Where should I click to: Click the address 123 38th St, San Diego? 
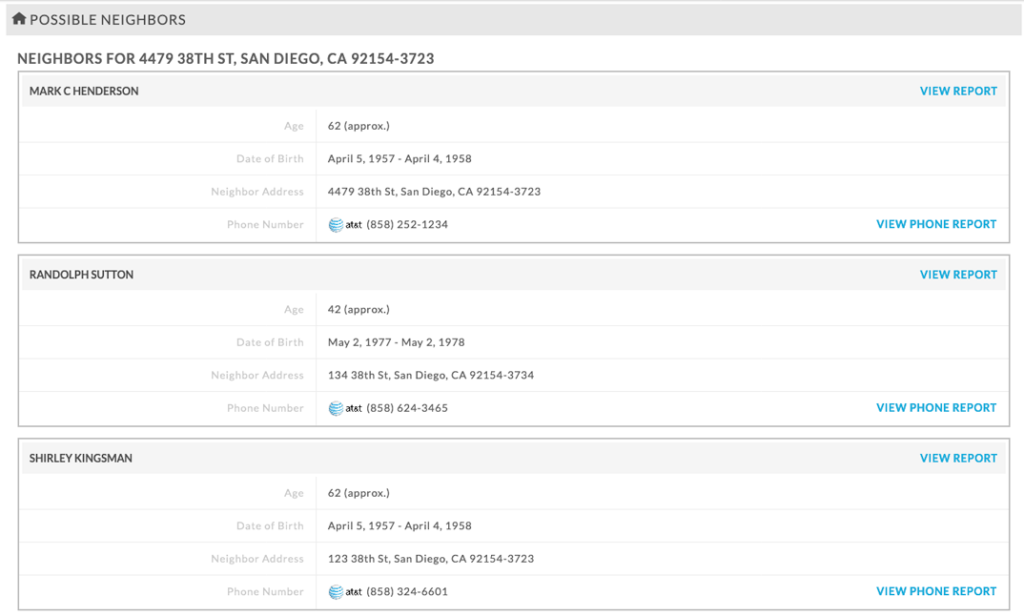(431, 559)
